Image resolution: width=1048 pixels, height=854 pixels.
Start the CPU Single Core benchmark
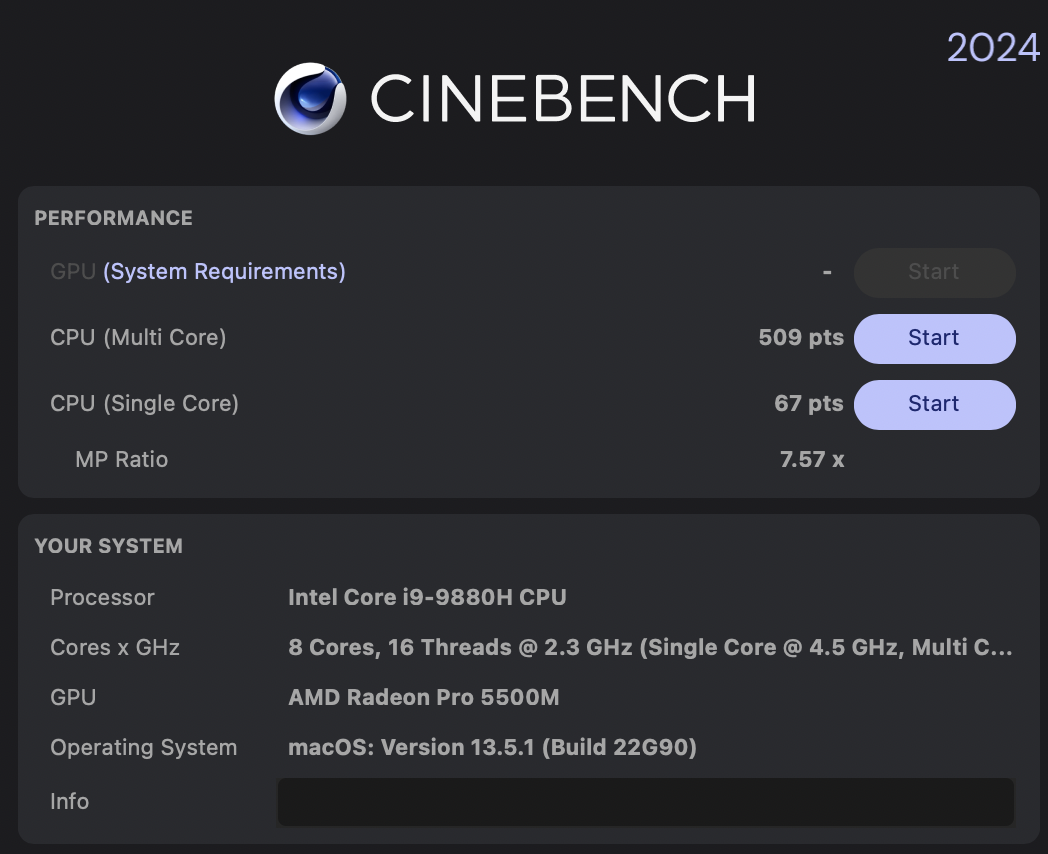[x=934, y=404]
